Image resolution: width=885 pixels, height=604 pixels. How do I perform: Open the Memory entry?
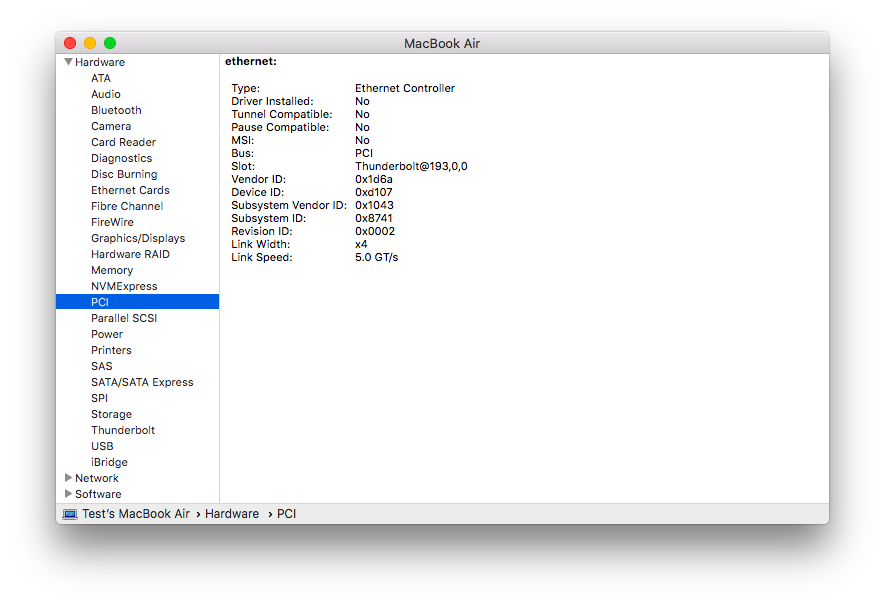pos(112,270)
